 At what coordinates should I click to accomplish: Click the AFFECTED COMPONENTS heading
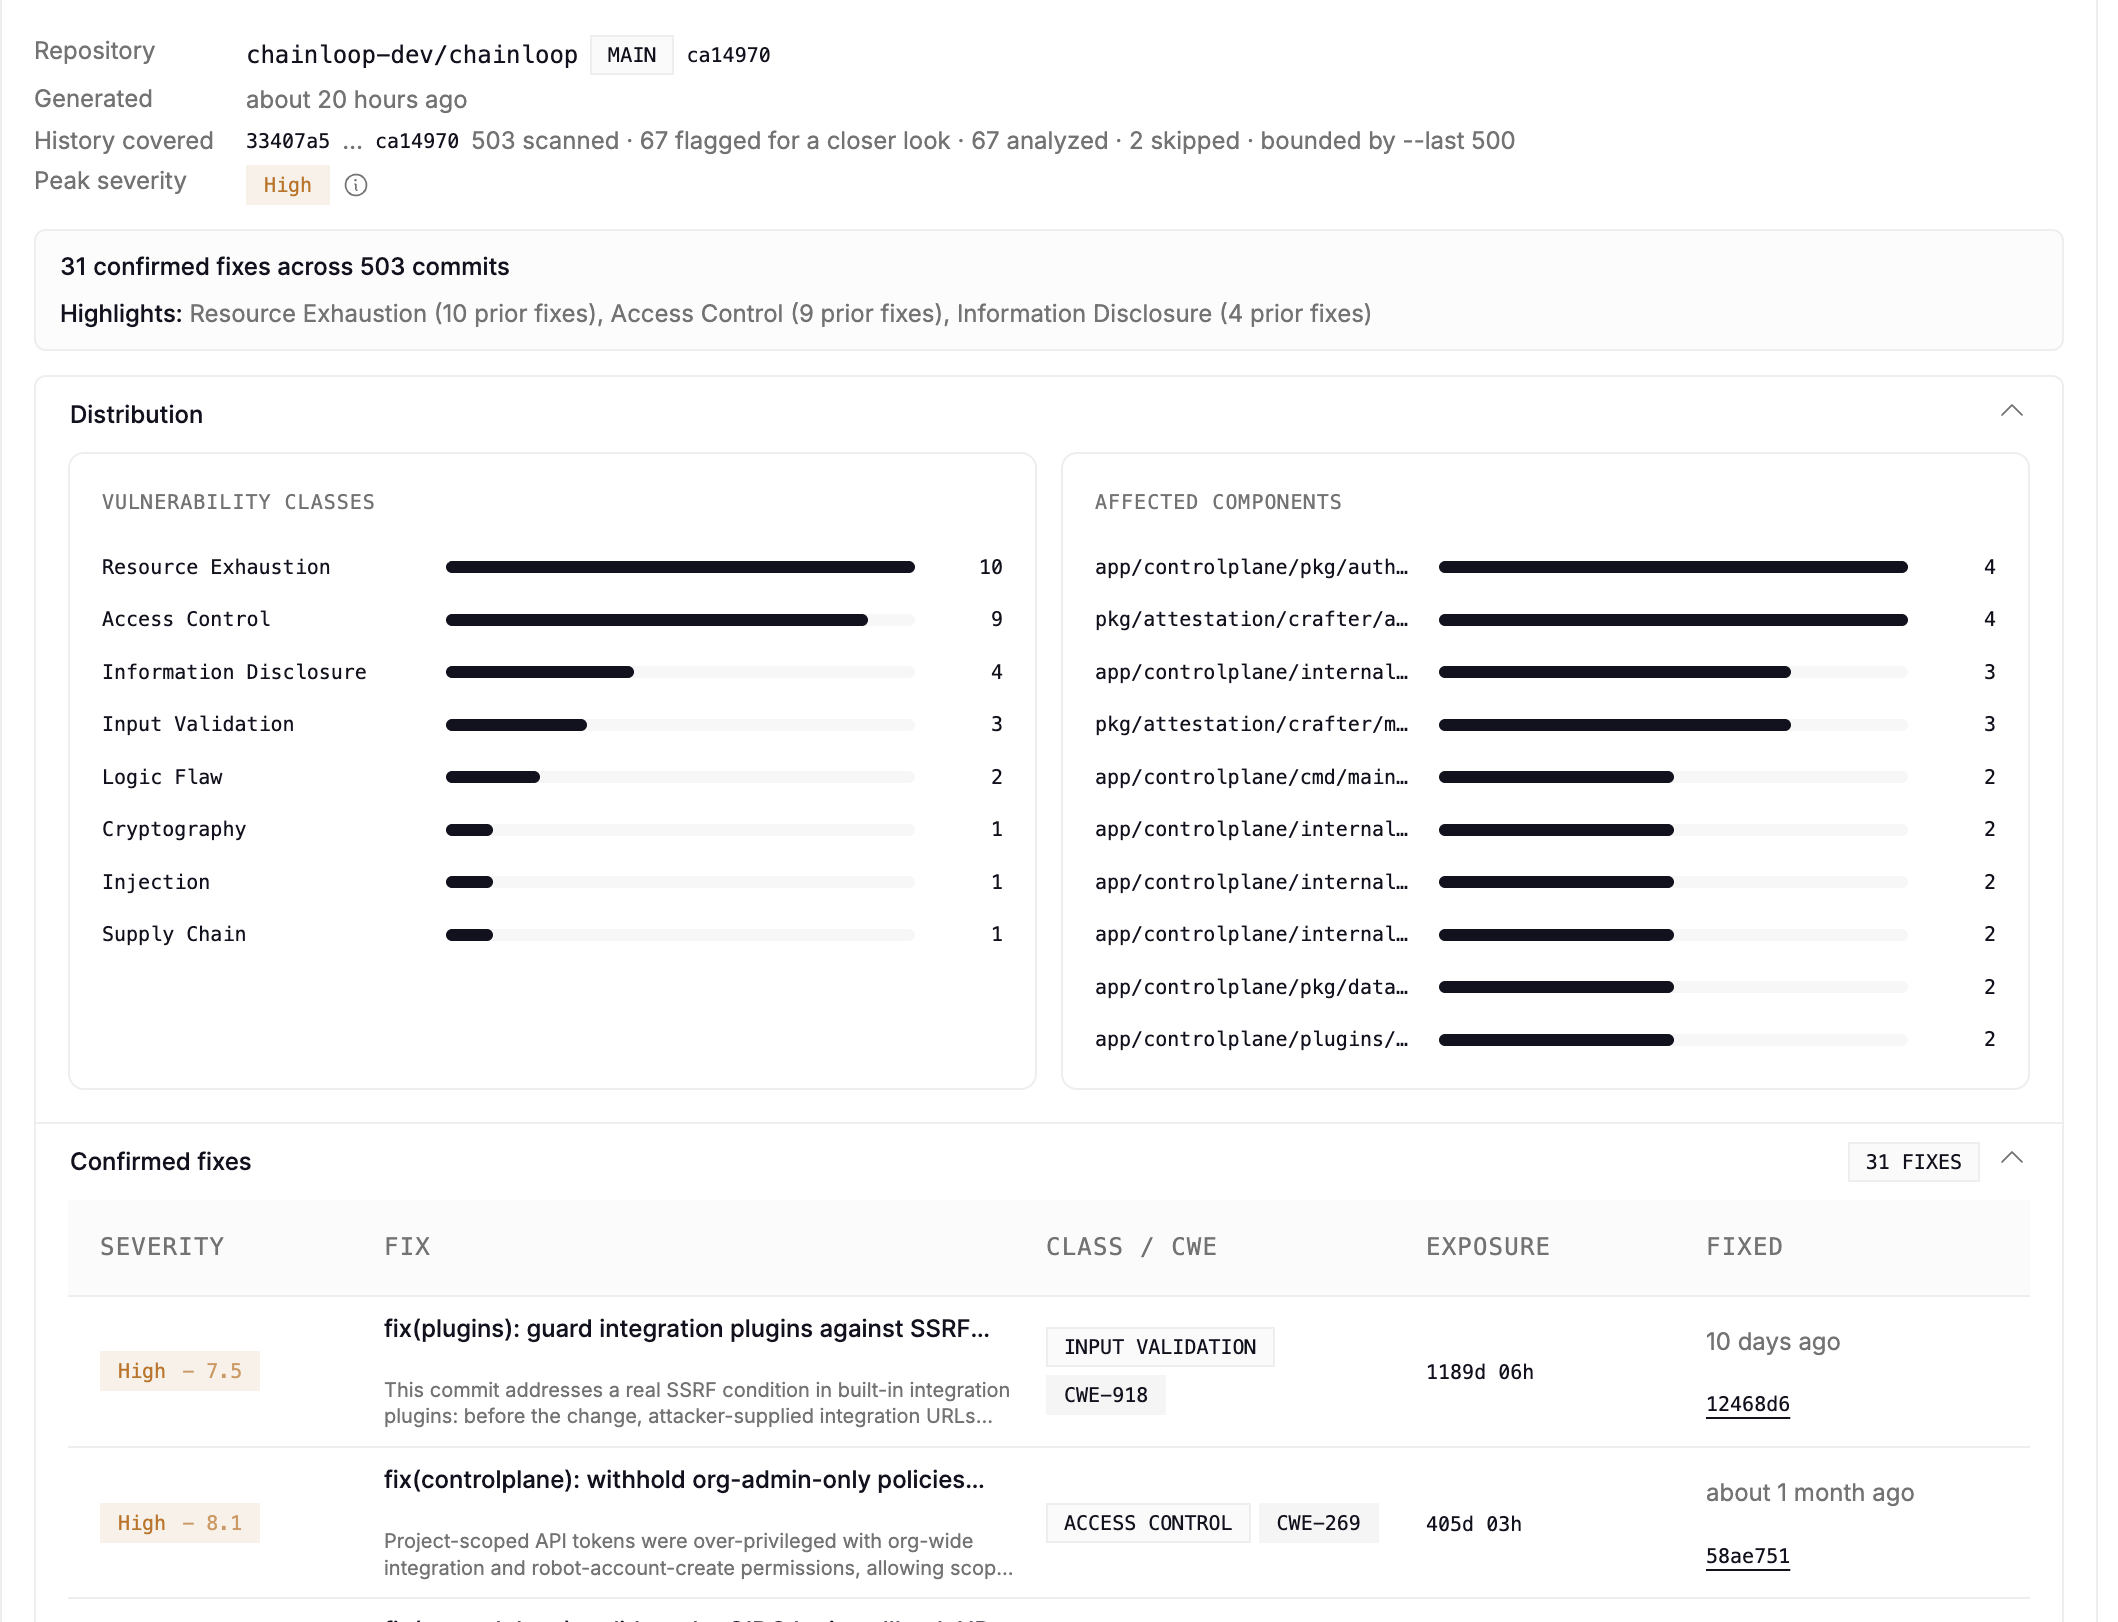pyautogui.click(x=1218, y=502)
